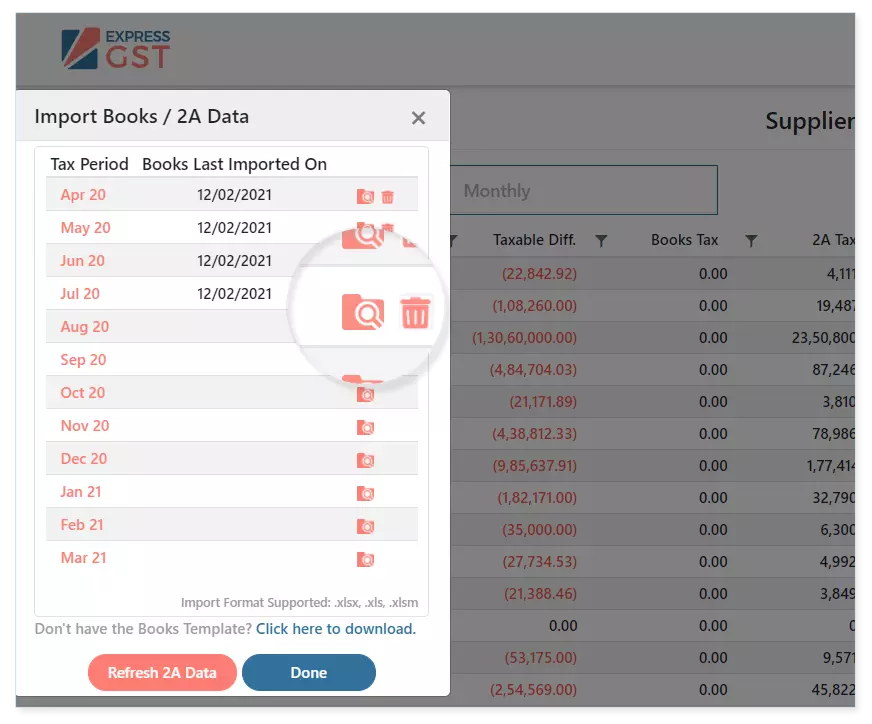Viewport: 872px width, 724px height.
Task: Import books for Mar 21
Action: coord(365,557)
